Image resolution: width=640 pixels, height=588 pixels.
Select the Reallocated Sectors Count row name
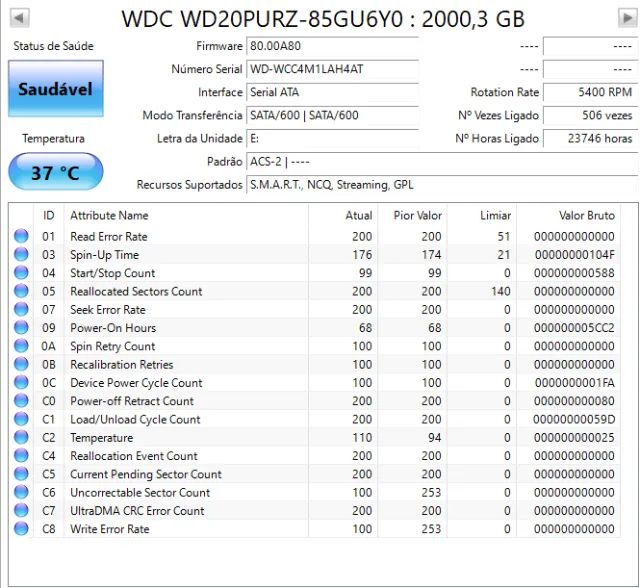136,291
